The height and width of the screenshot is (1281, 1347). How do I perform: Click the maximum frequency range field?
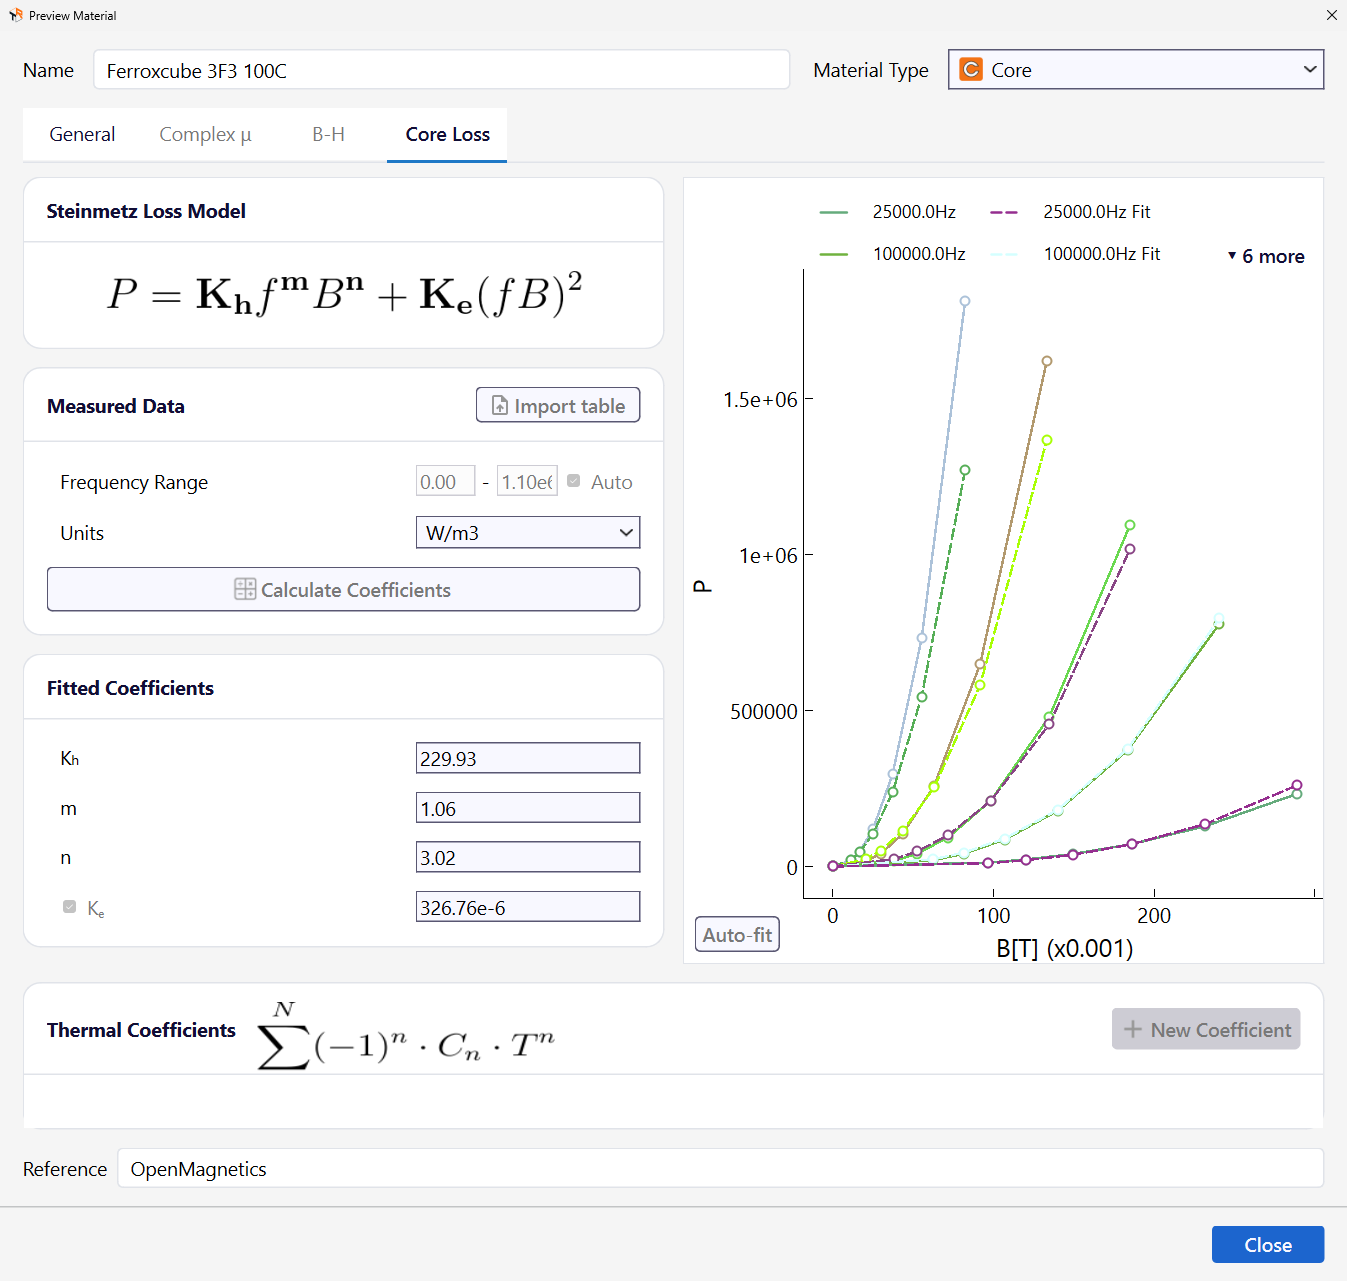527,481
